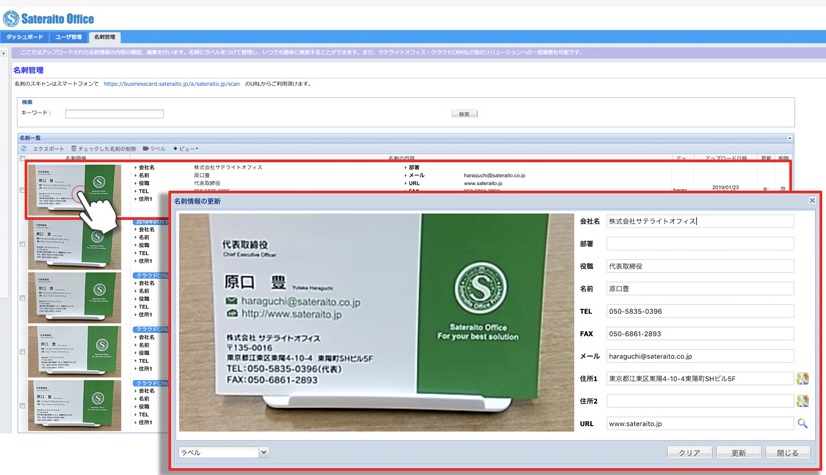The image size is (826, 475).
Task: Refresh the business card list
Action: click(24, 149)
